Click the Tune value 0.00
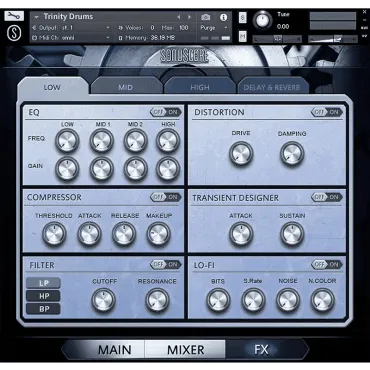Image resolution: width=370 pixels, height=370 pixels. 283,27
